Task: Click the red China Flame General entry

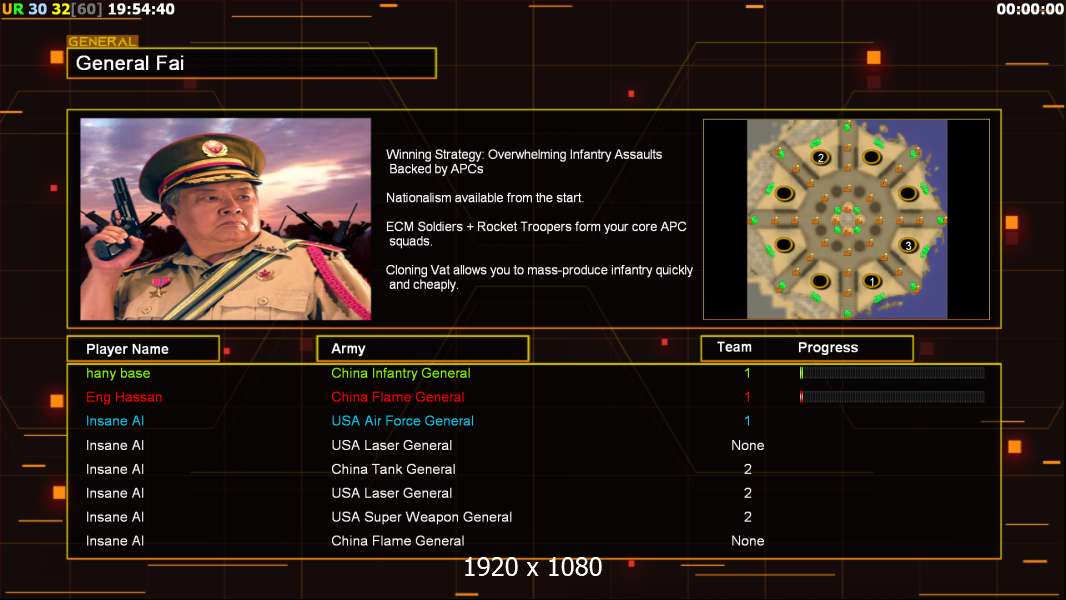Action: (x=398, y=397)
